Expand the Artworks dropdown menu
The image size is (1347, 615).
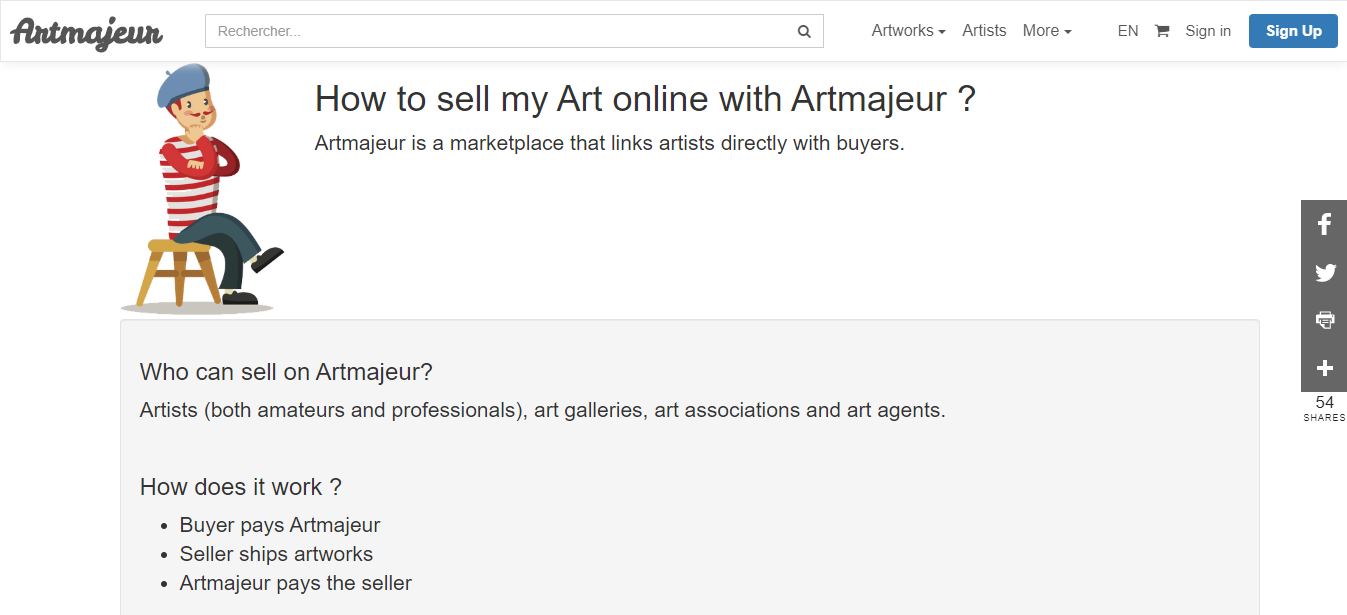click(x=908, y=31)
